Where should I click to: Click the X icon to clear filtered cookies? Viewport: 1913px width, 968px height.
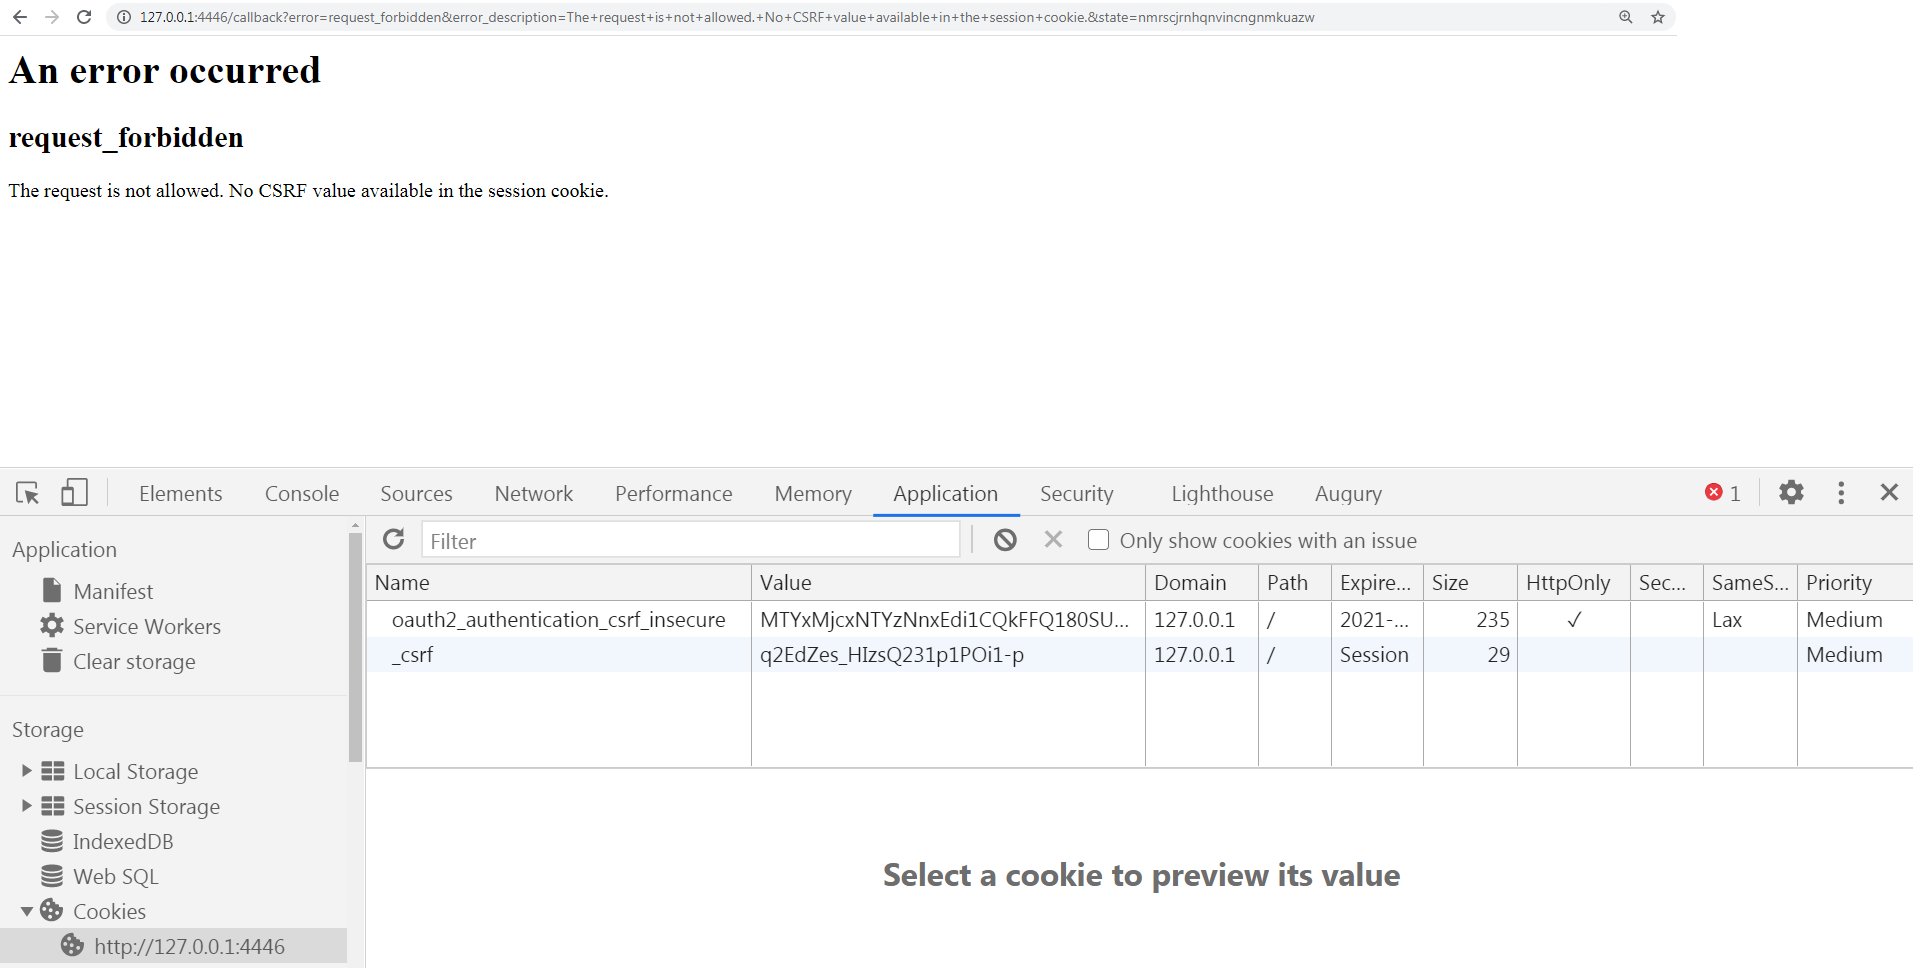pos(1052,539)
